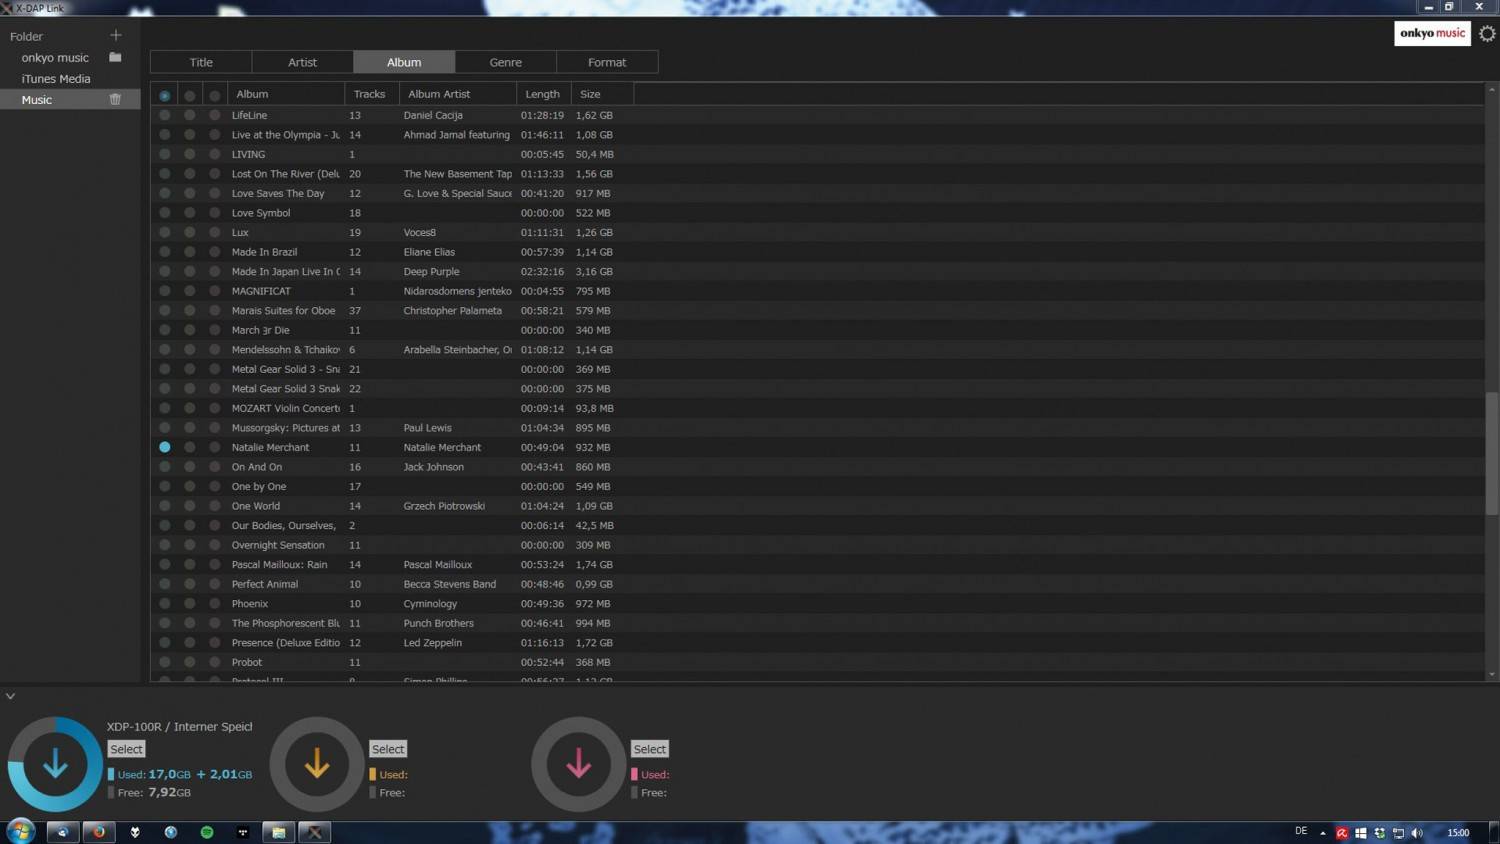Image resolution: width=1500 pixels, height=844 pixels.
Task: Open the onkyo music store logo
Action: [x=1432, y=33]
